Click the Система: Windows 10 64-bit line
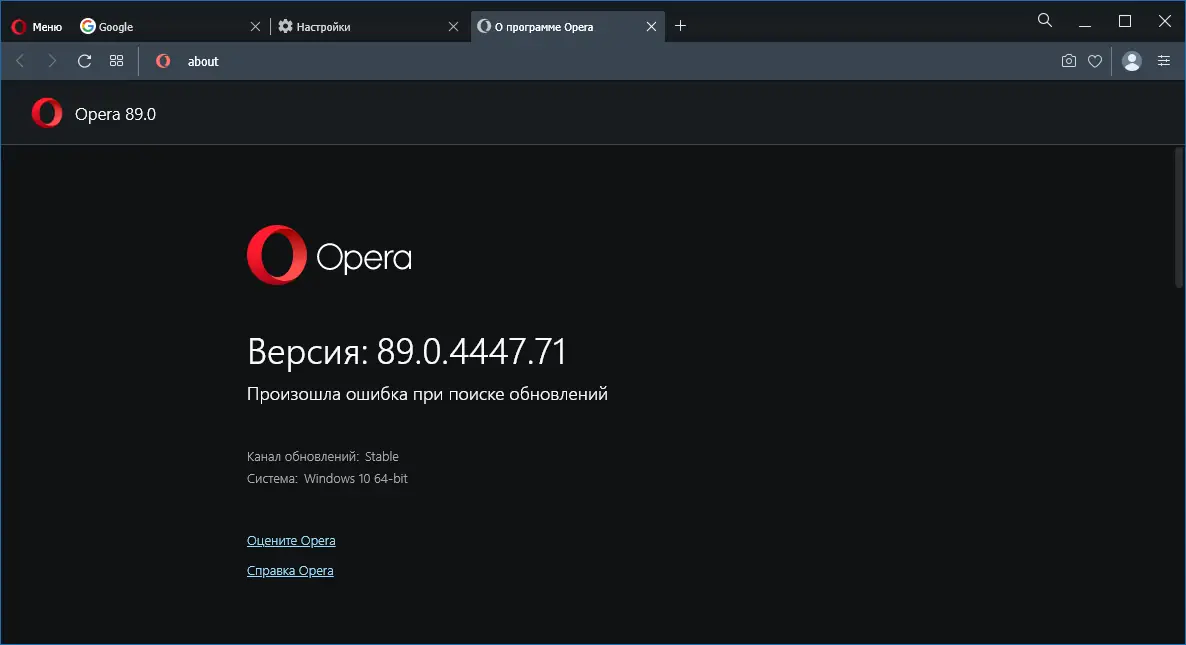The width and height of the screenshot is (1186, 645). coord(327,479)
